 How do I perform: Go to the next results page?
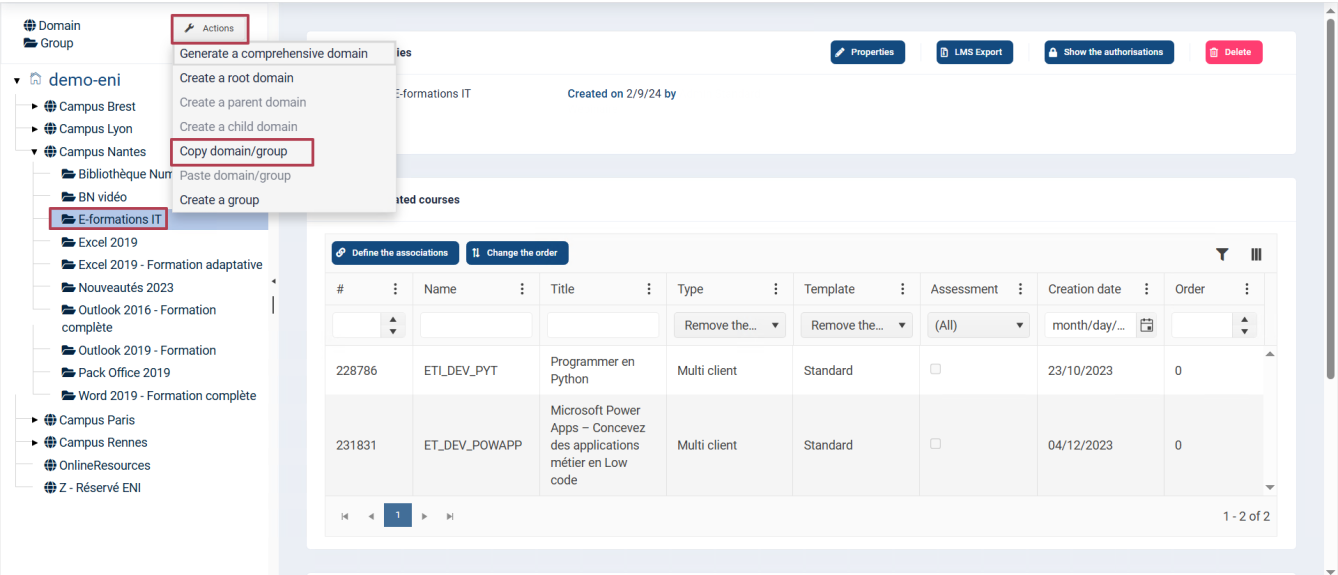point(424,516)
